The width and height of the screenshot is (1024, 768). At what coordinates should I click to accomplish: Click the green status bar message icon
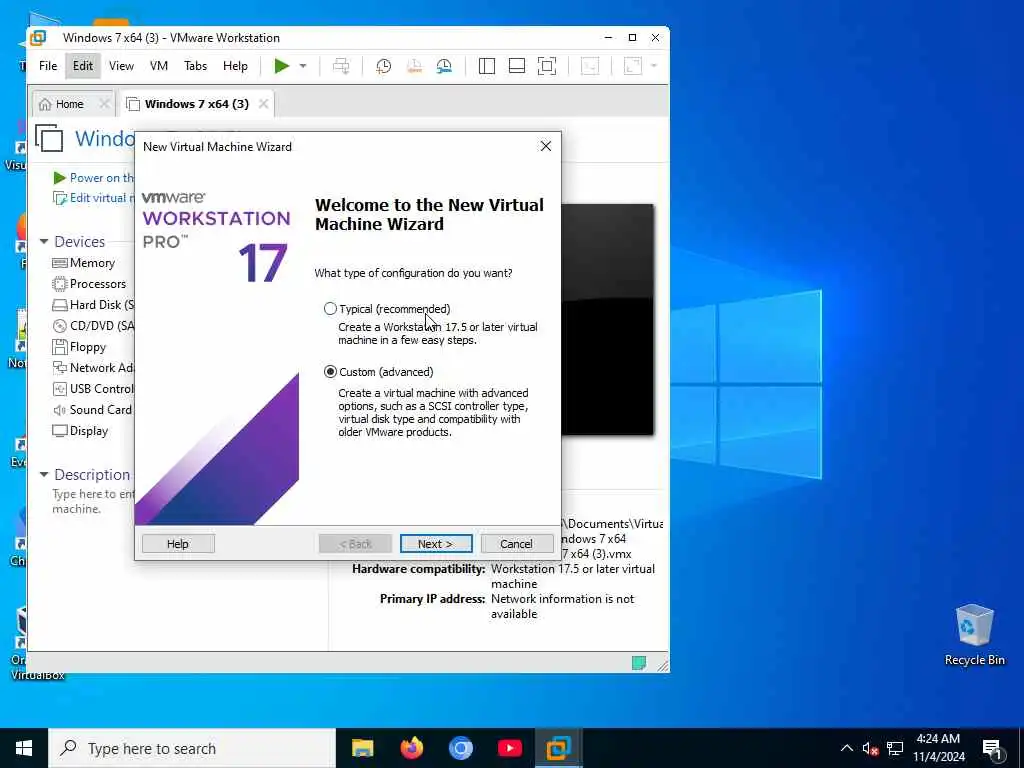[639, 663]
